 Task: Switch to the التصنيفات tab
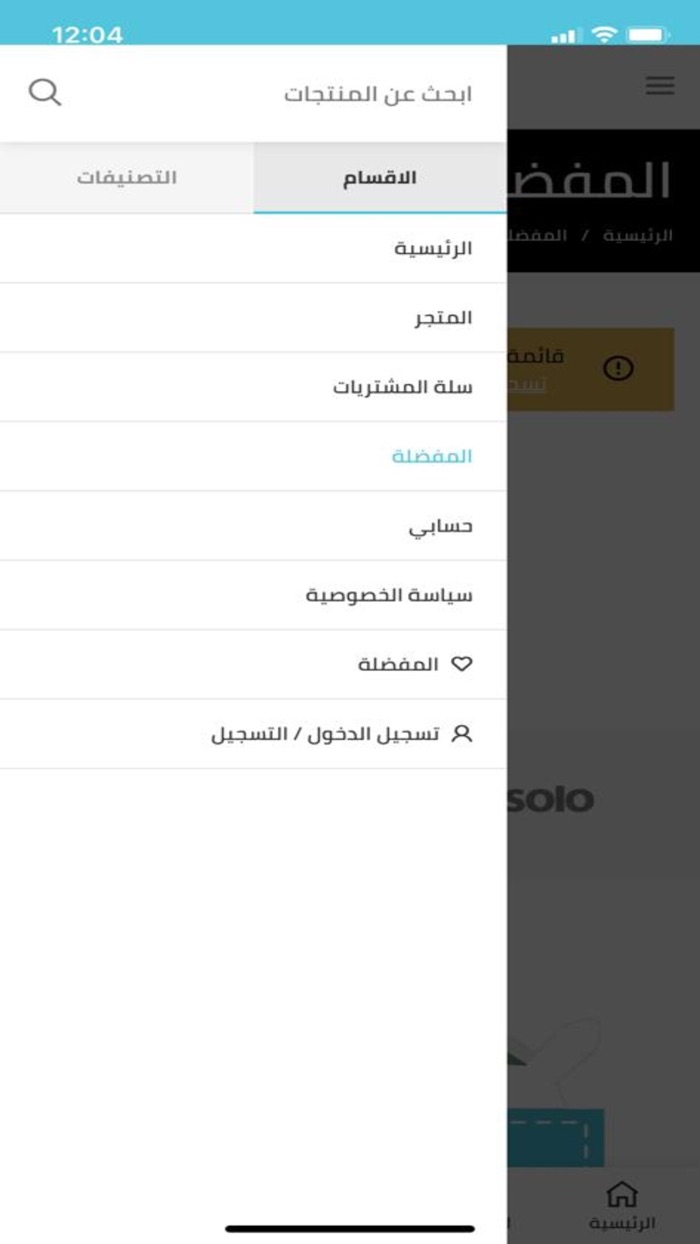pos(126,177)
